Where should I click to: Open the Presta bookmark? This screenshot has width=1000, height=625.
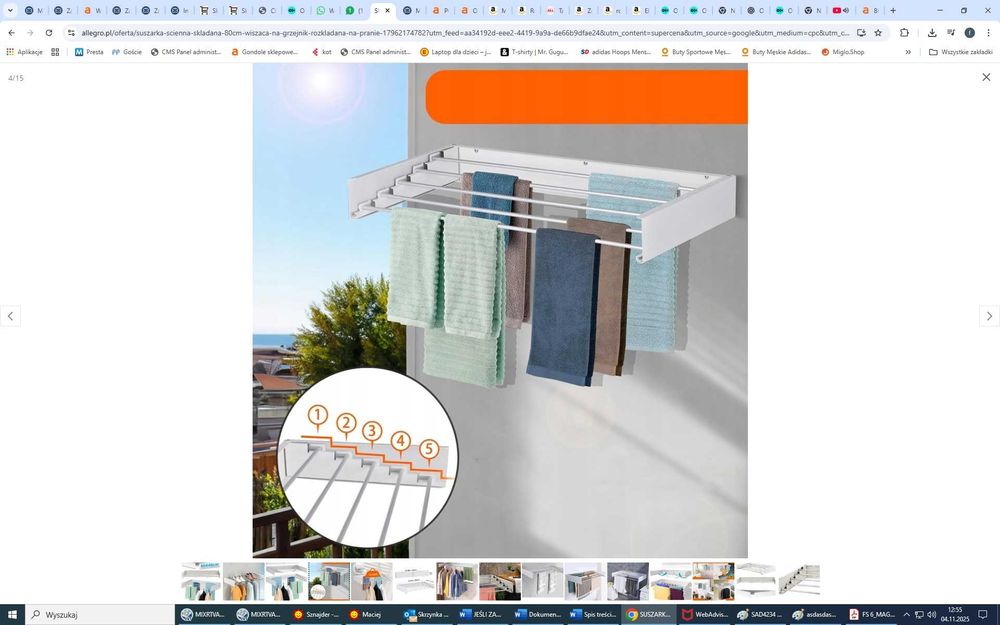coord(89,52)
